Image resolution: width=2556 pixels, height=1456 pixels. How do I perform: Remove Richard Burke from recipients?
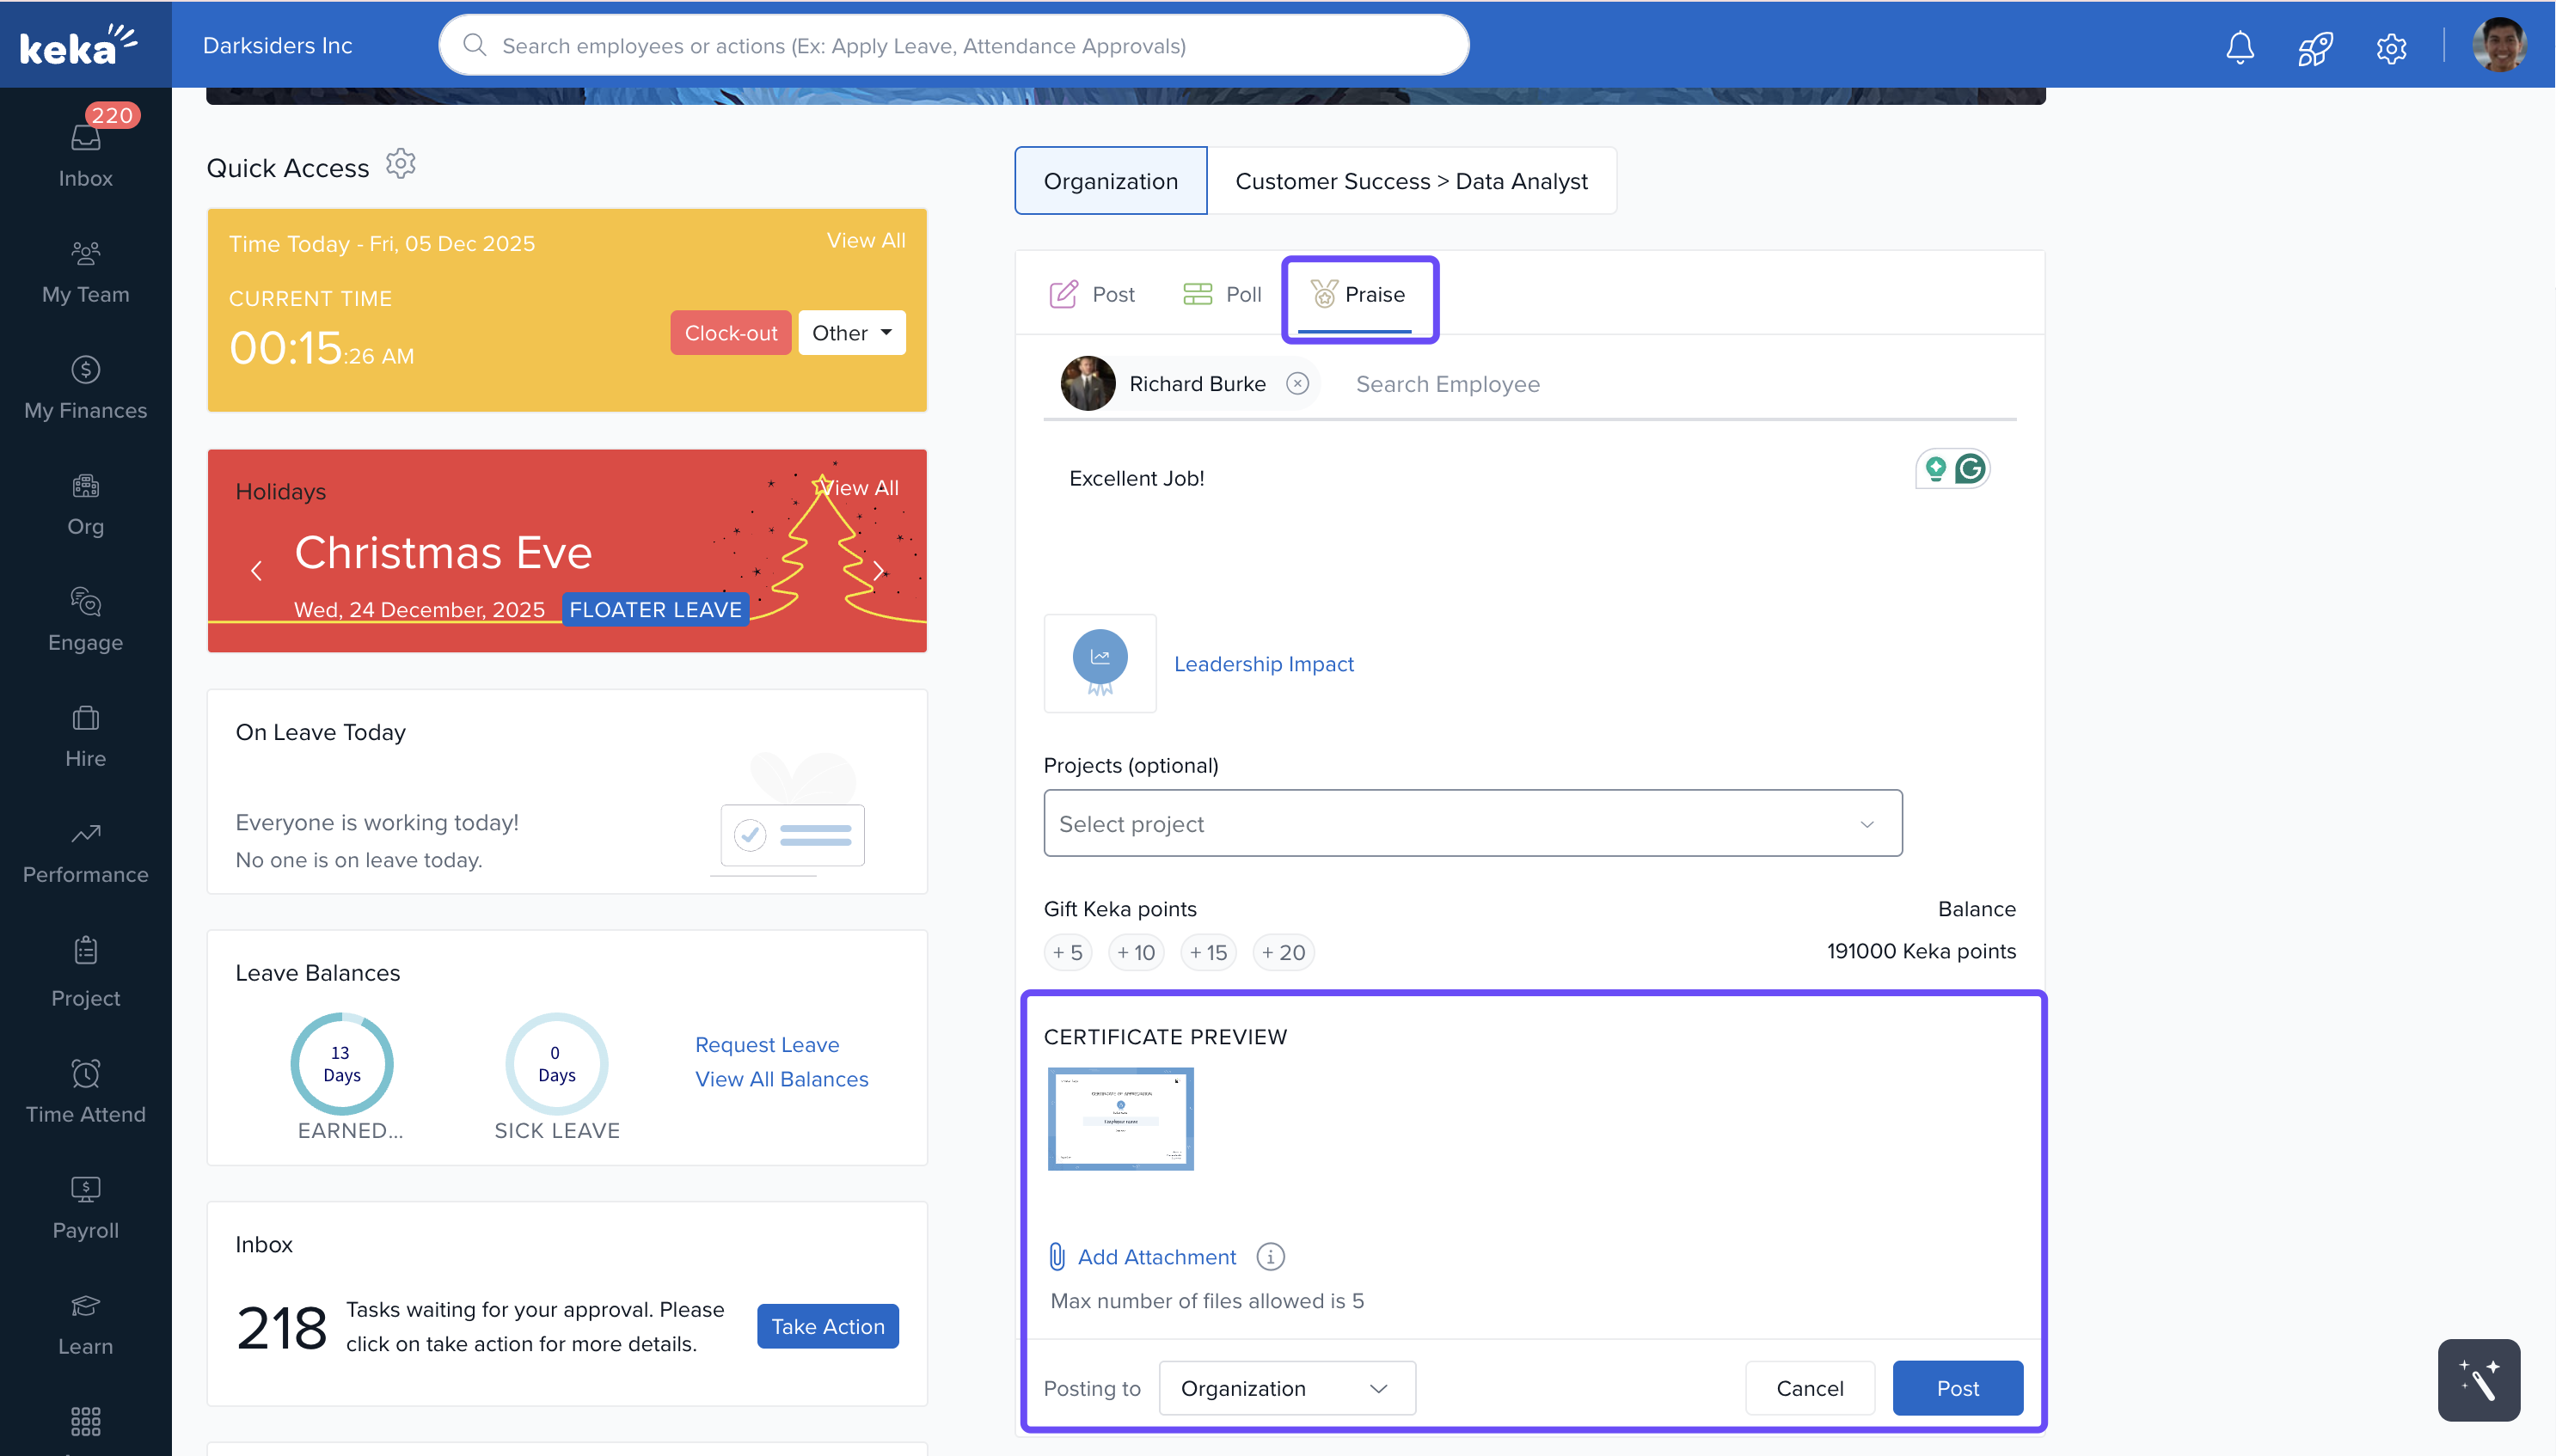(1297, 384)
